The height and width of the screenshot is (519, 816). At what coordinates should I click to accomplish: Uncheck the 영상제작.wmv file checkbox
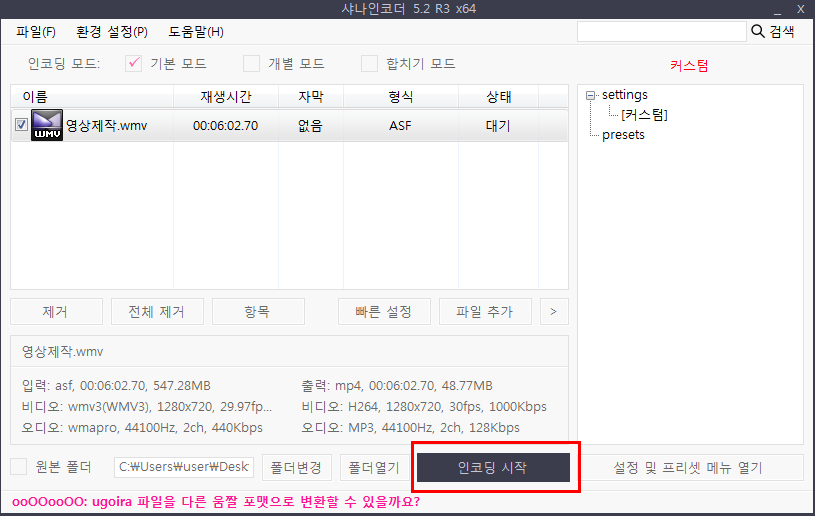click(21, 125)
